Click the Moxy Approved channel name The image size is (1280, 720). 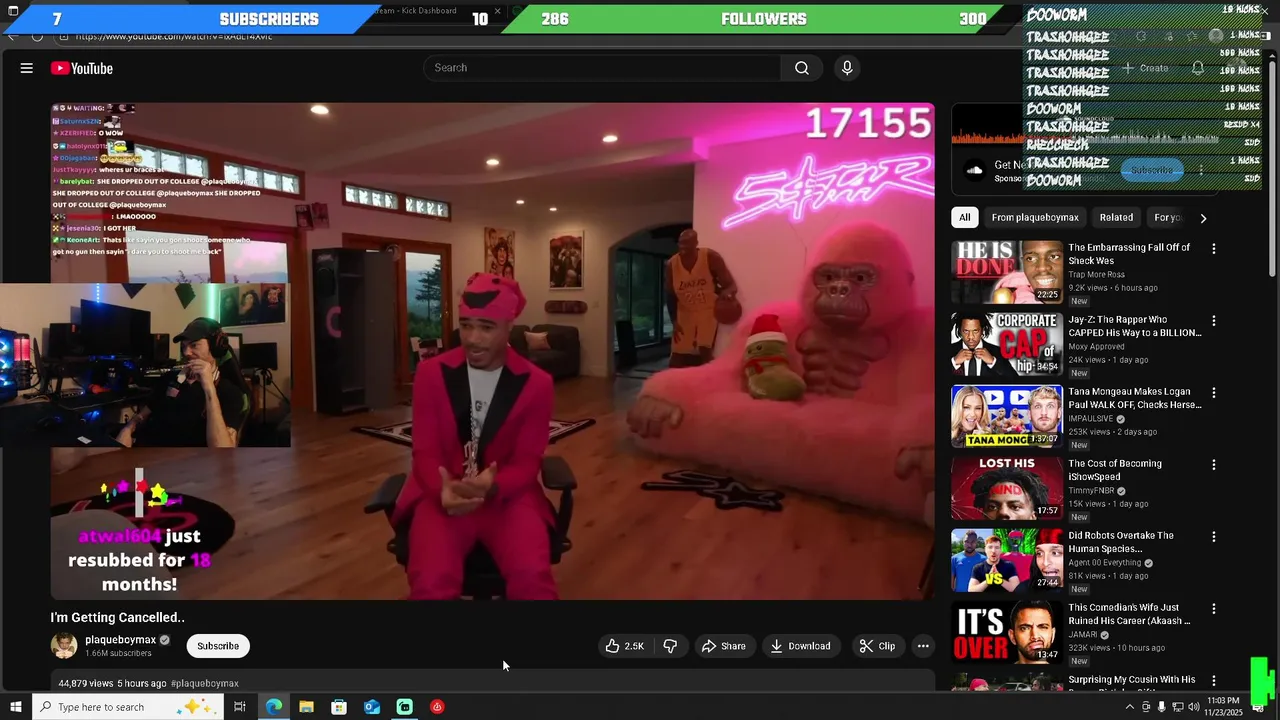tap(1096, 347)
